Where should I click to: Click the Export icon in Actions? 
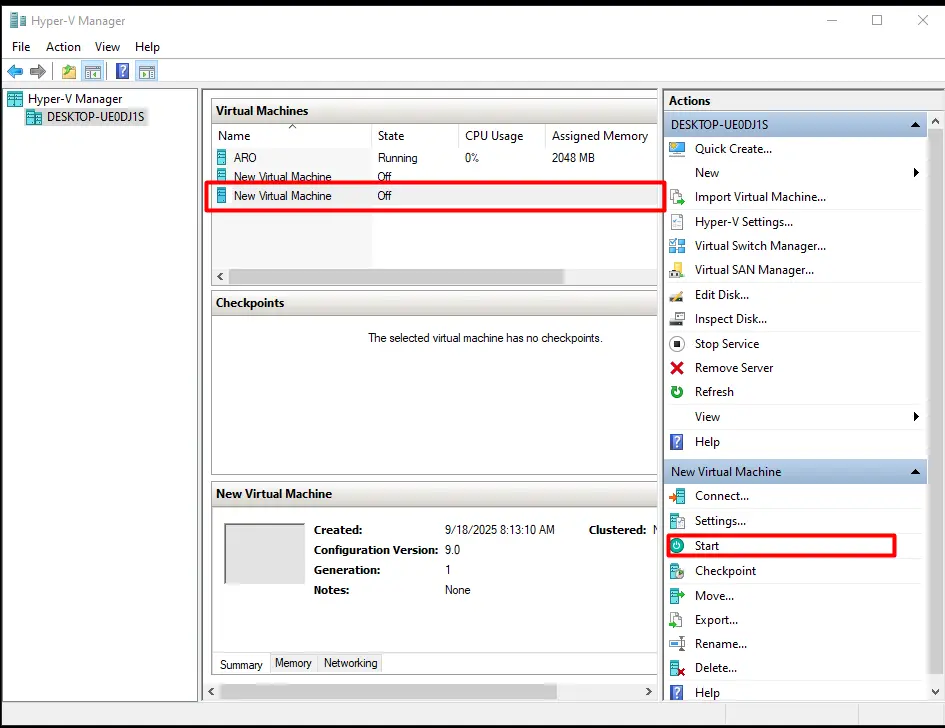pyautogui.click(x=677, y=620)
